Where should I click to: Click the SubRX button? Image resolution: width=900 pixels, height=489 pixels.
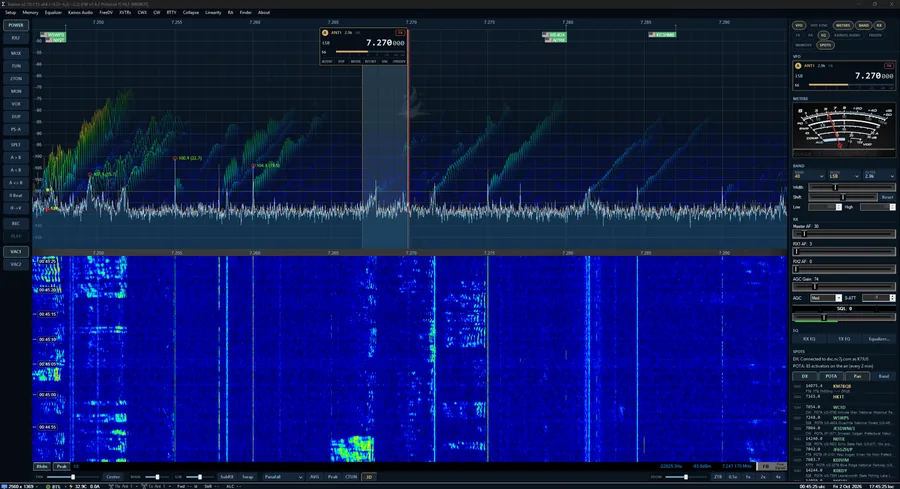pyautogui.click(x=227, y=477)
